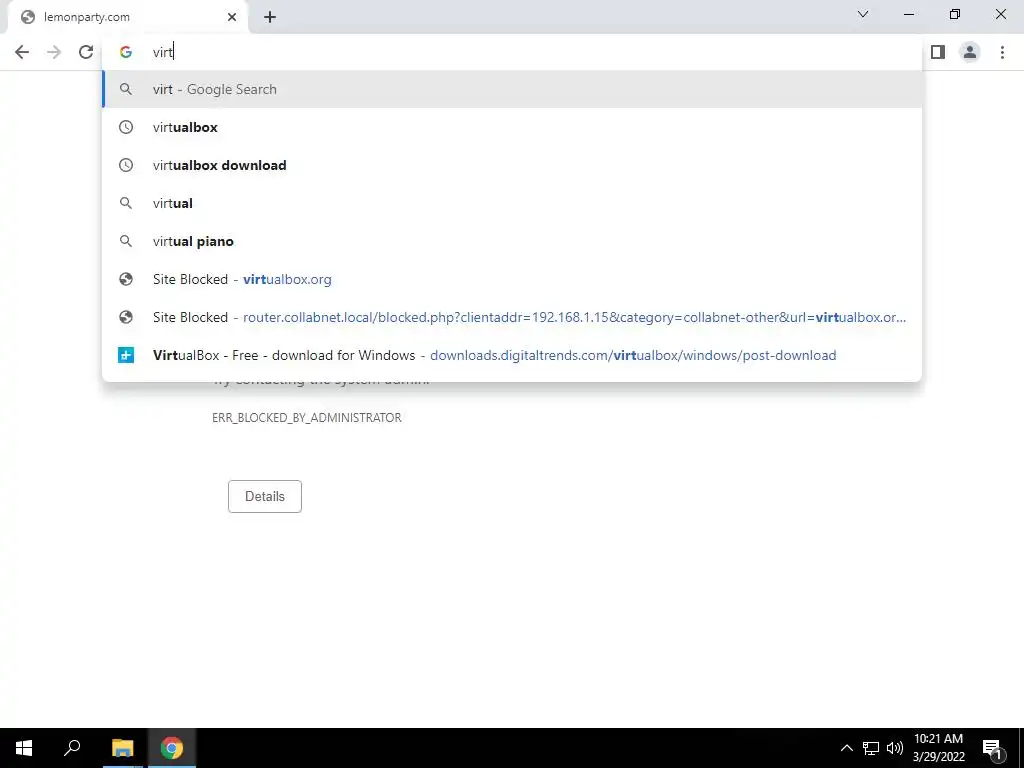Show hidden system tray icons
Image resolution: width=1024 pixels, height=768 pixels.
point(846,748)
